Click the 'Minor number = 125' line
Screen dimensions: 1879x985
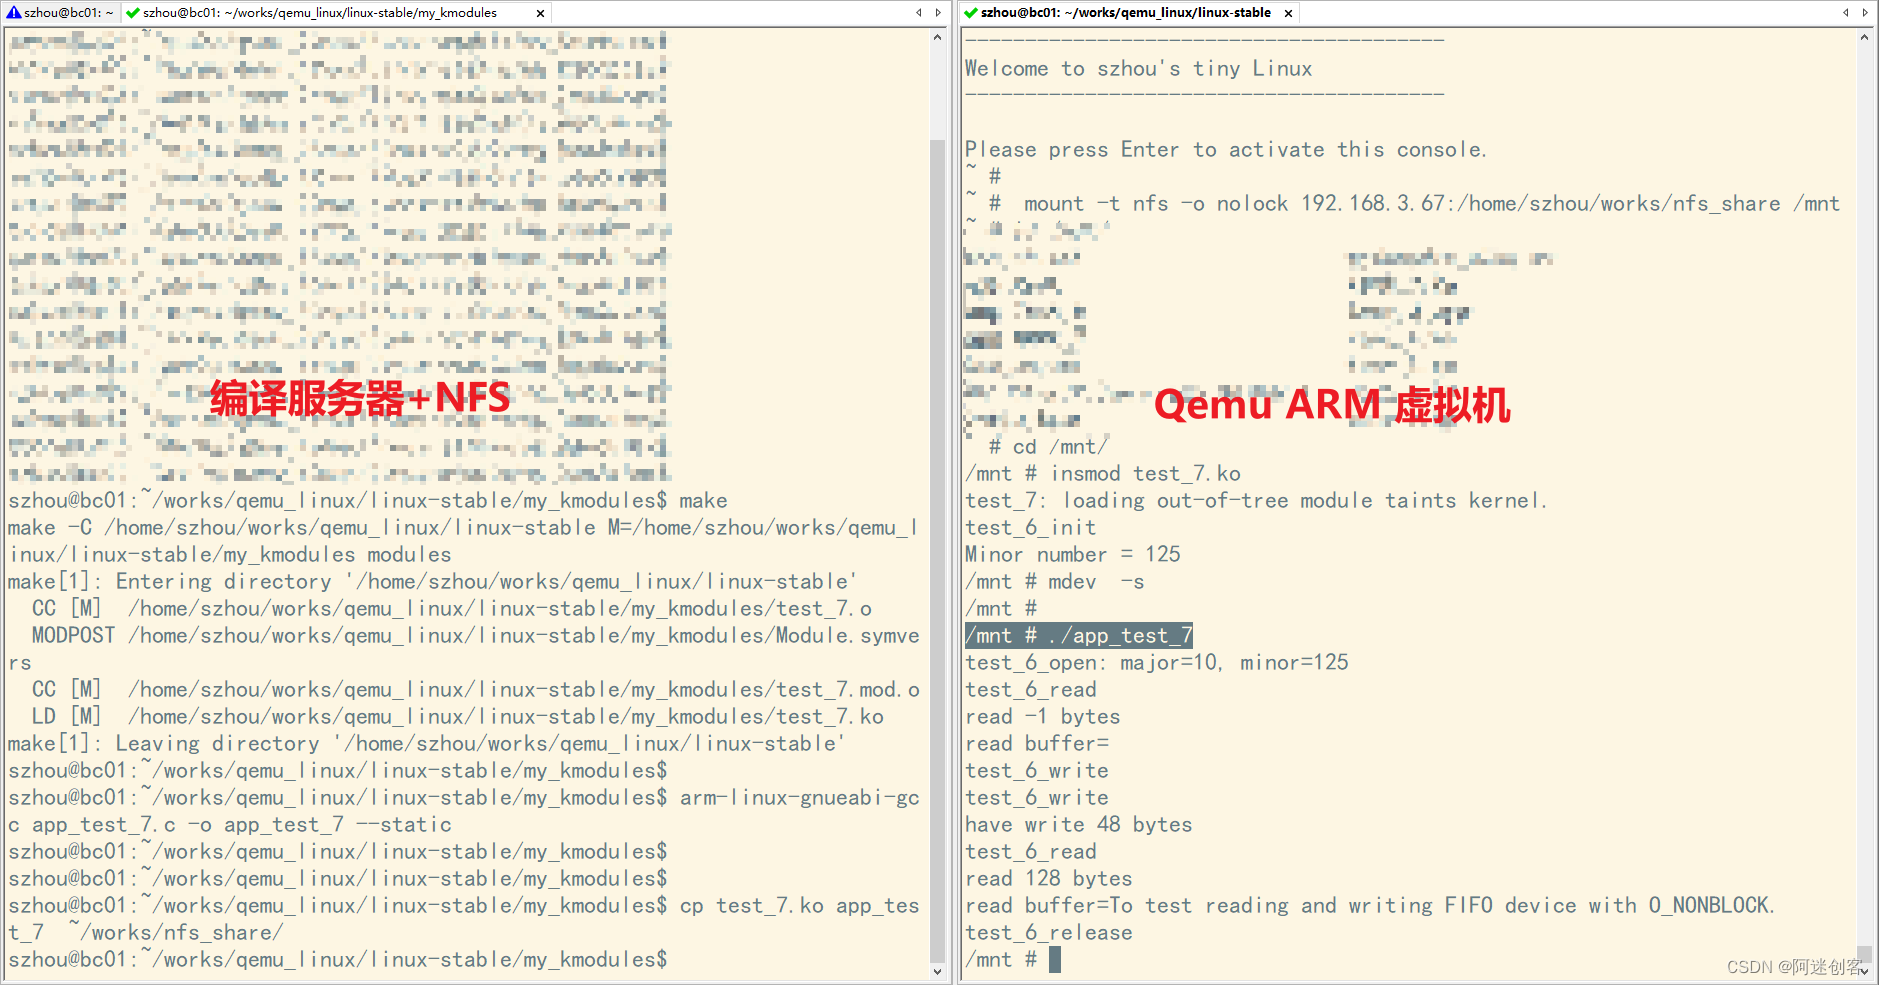[1073, 554]
